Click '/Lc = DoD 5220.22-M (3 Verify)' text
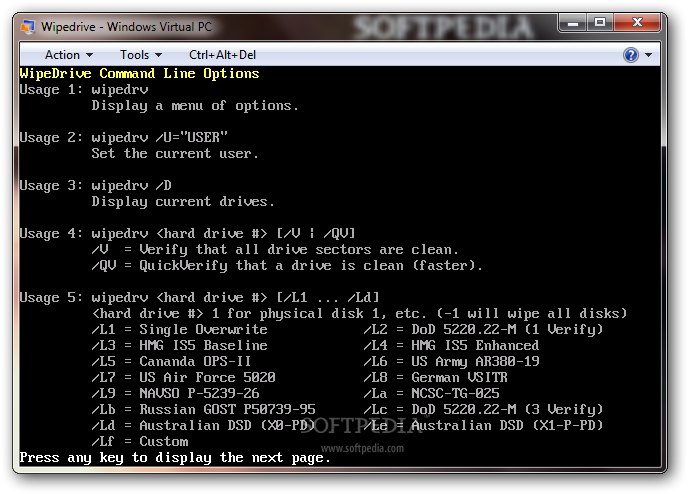The image size is (688, 494). click(x=483, y=409)
